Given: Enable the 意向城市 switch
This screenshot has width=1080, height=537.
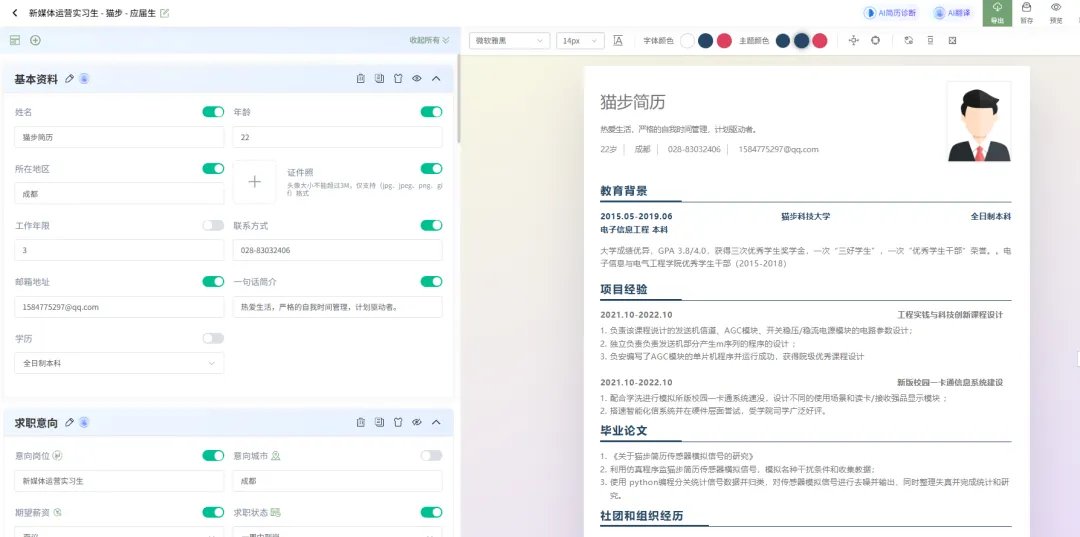Looking at the screenshot, I should point(431,455).
